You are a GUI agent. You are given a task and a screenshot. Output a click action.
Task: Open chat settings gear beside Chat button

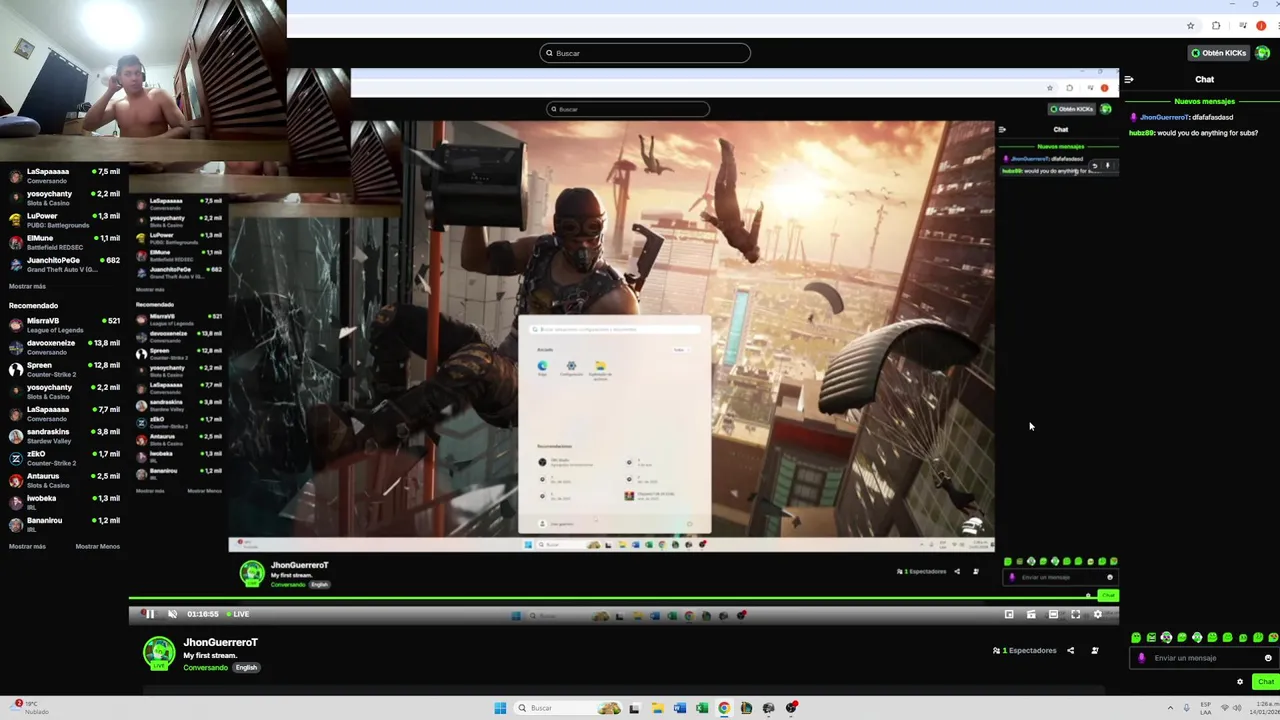[1240, 682]
